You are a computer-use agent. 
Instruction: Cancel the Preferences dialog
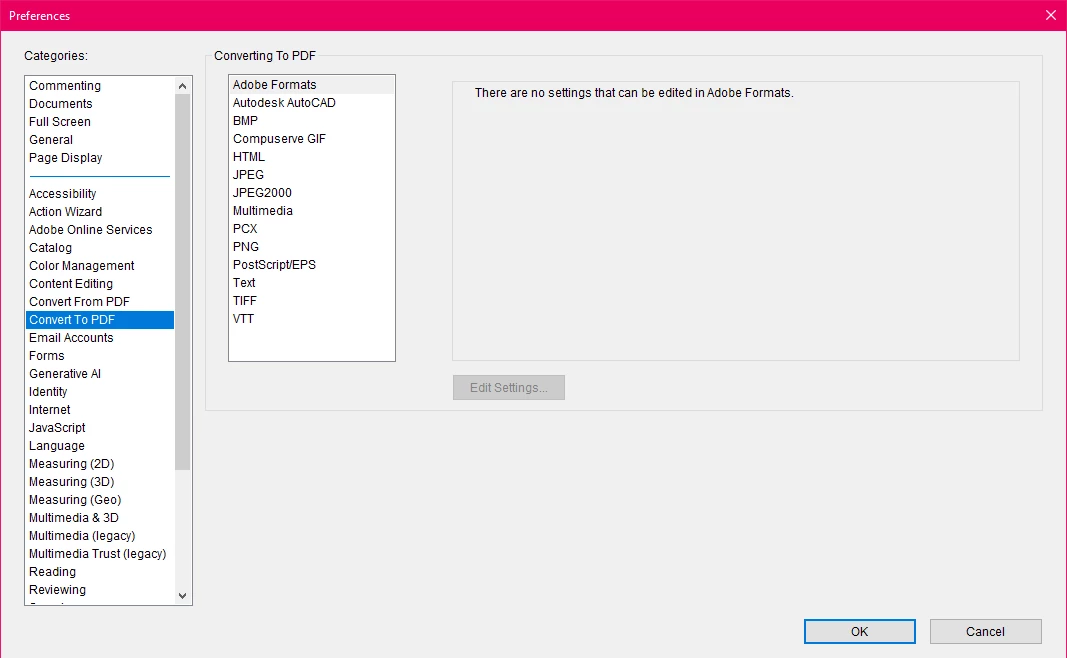(985, 631)
